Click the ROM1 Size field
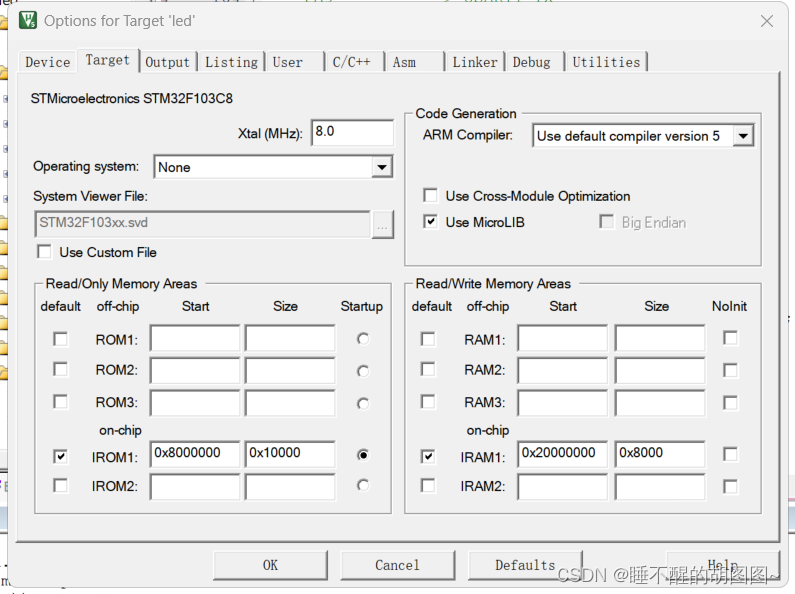The height and width of the screenshot is (594, 795). [x=290, y=338]
